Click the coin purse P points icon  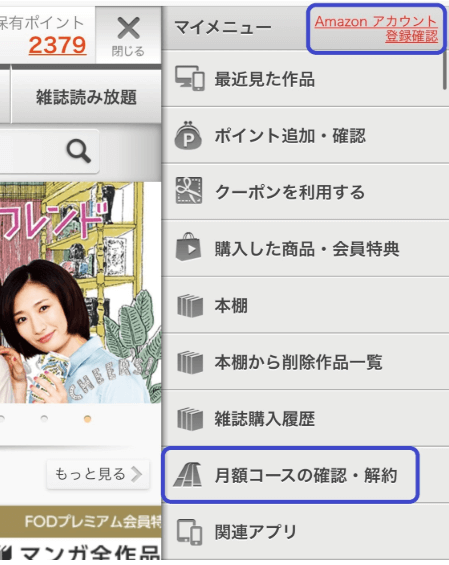(188, 135)
